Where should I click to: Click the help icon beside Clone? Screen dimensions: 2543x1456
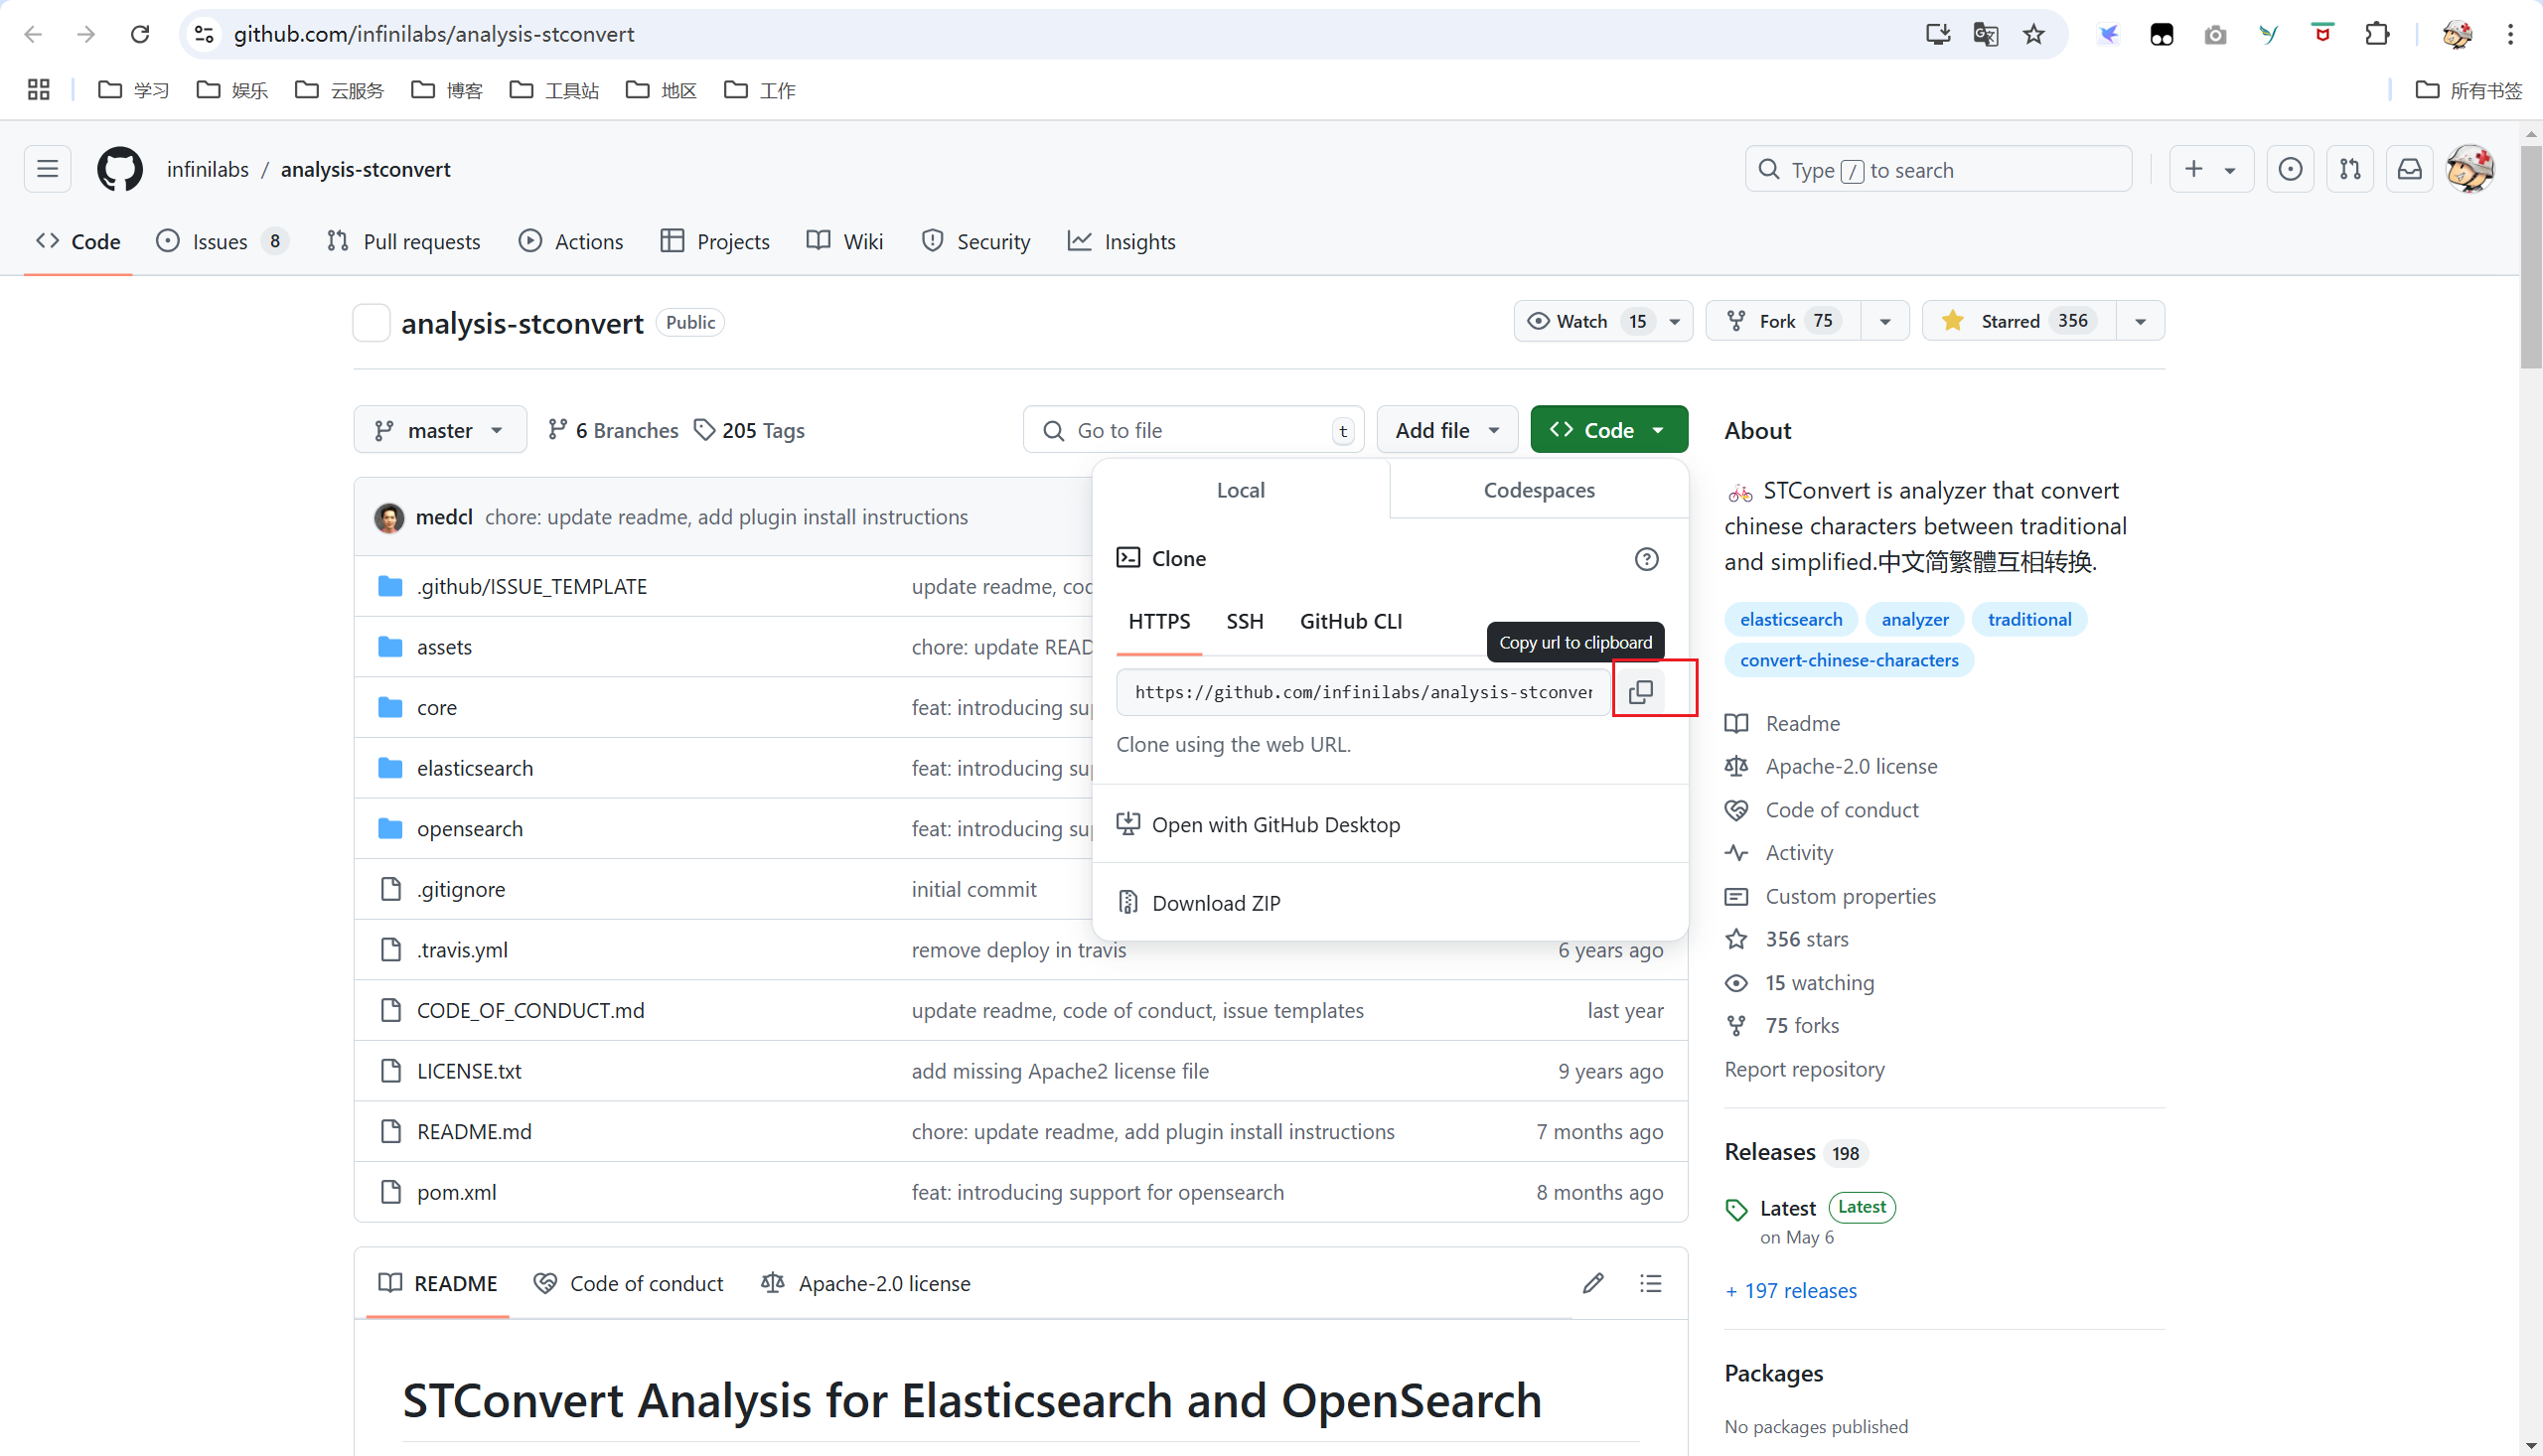(1646, 559)
